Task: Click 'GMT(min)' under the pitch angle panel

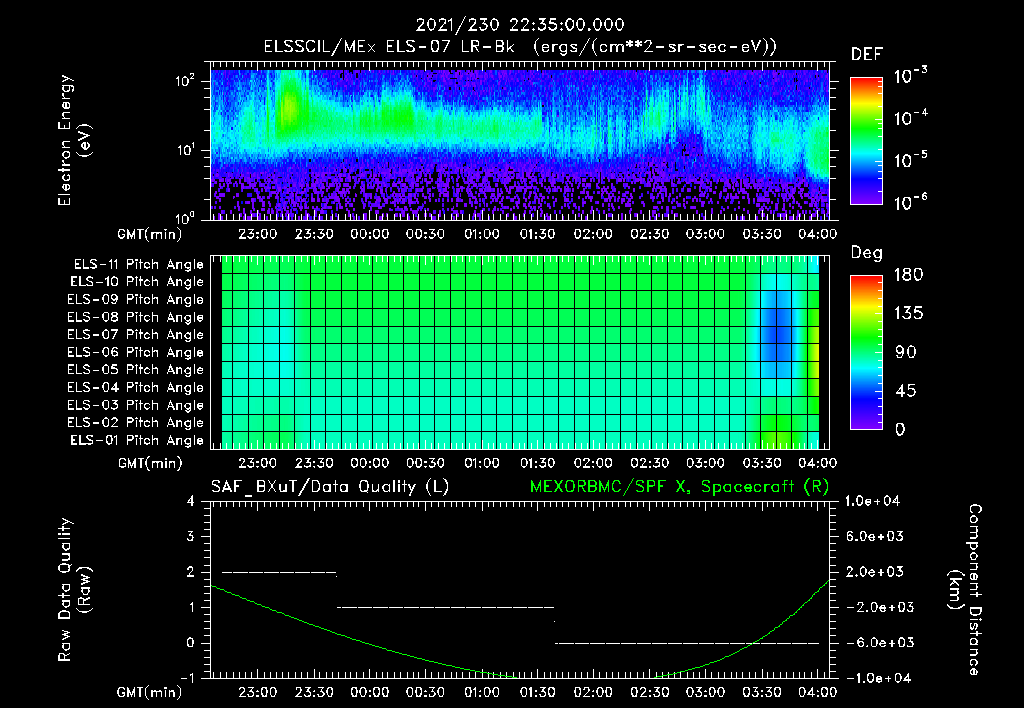Action: pyautogui.click(x=149, y=463)
